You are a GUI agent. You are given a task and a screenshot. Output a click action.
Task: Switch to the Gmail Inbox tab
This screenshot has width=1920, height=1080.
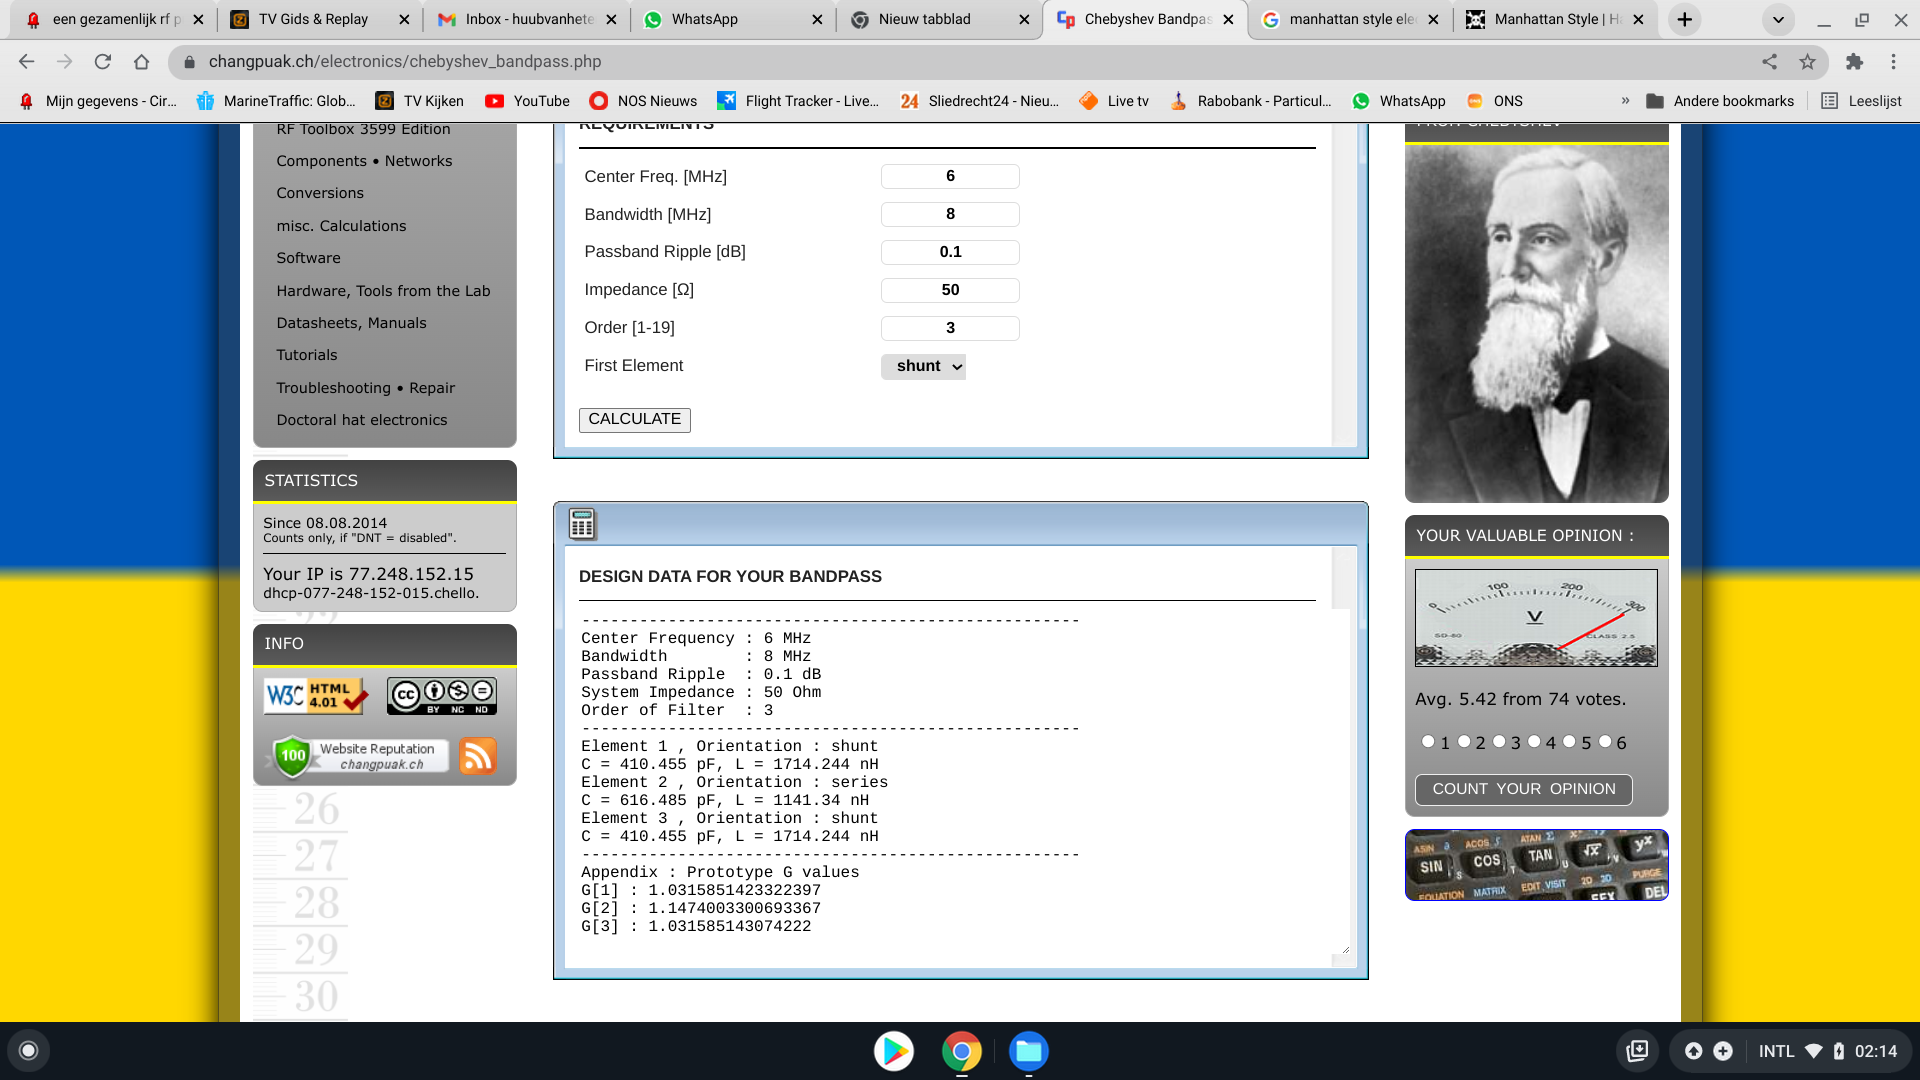528,19
